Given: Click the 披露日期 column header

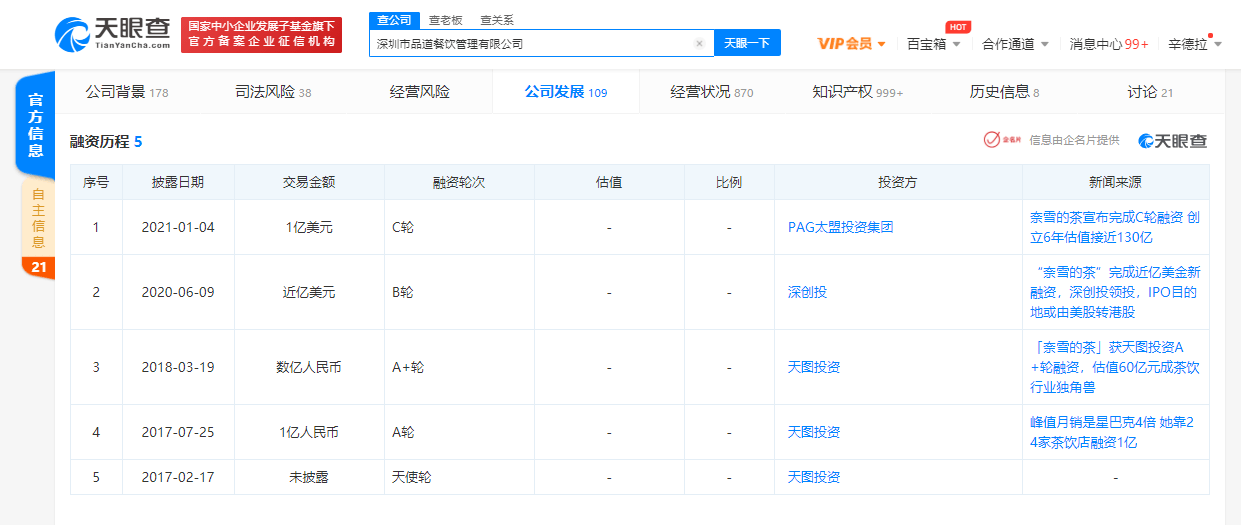Looking at the screenshot, I should coord(178,182).
